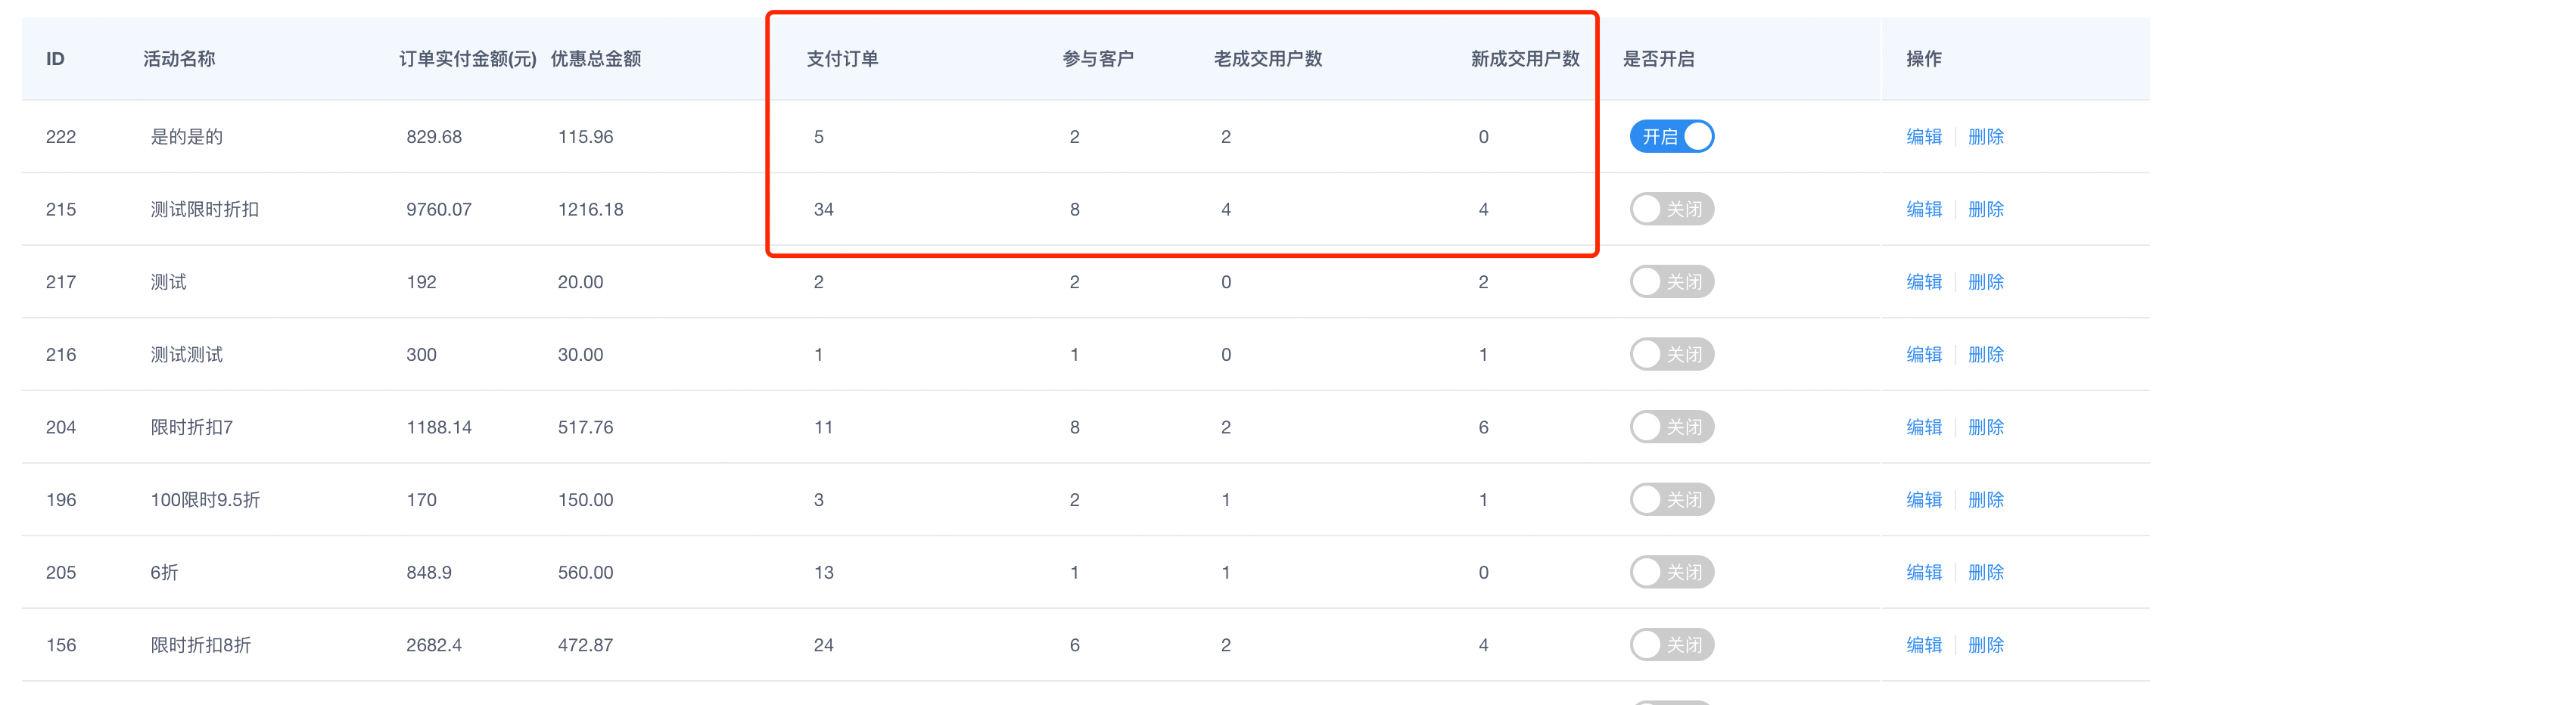The image size is (2576, 705).
Task: Open 编辑 for activity ID 217
Action: [x=1923, y=282]
